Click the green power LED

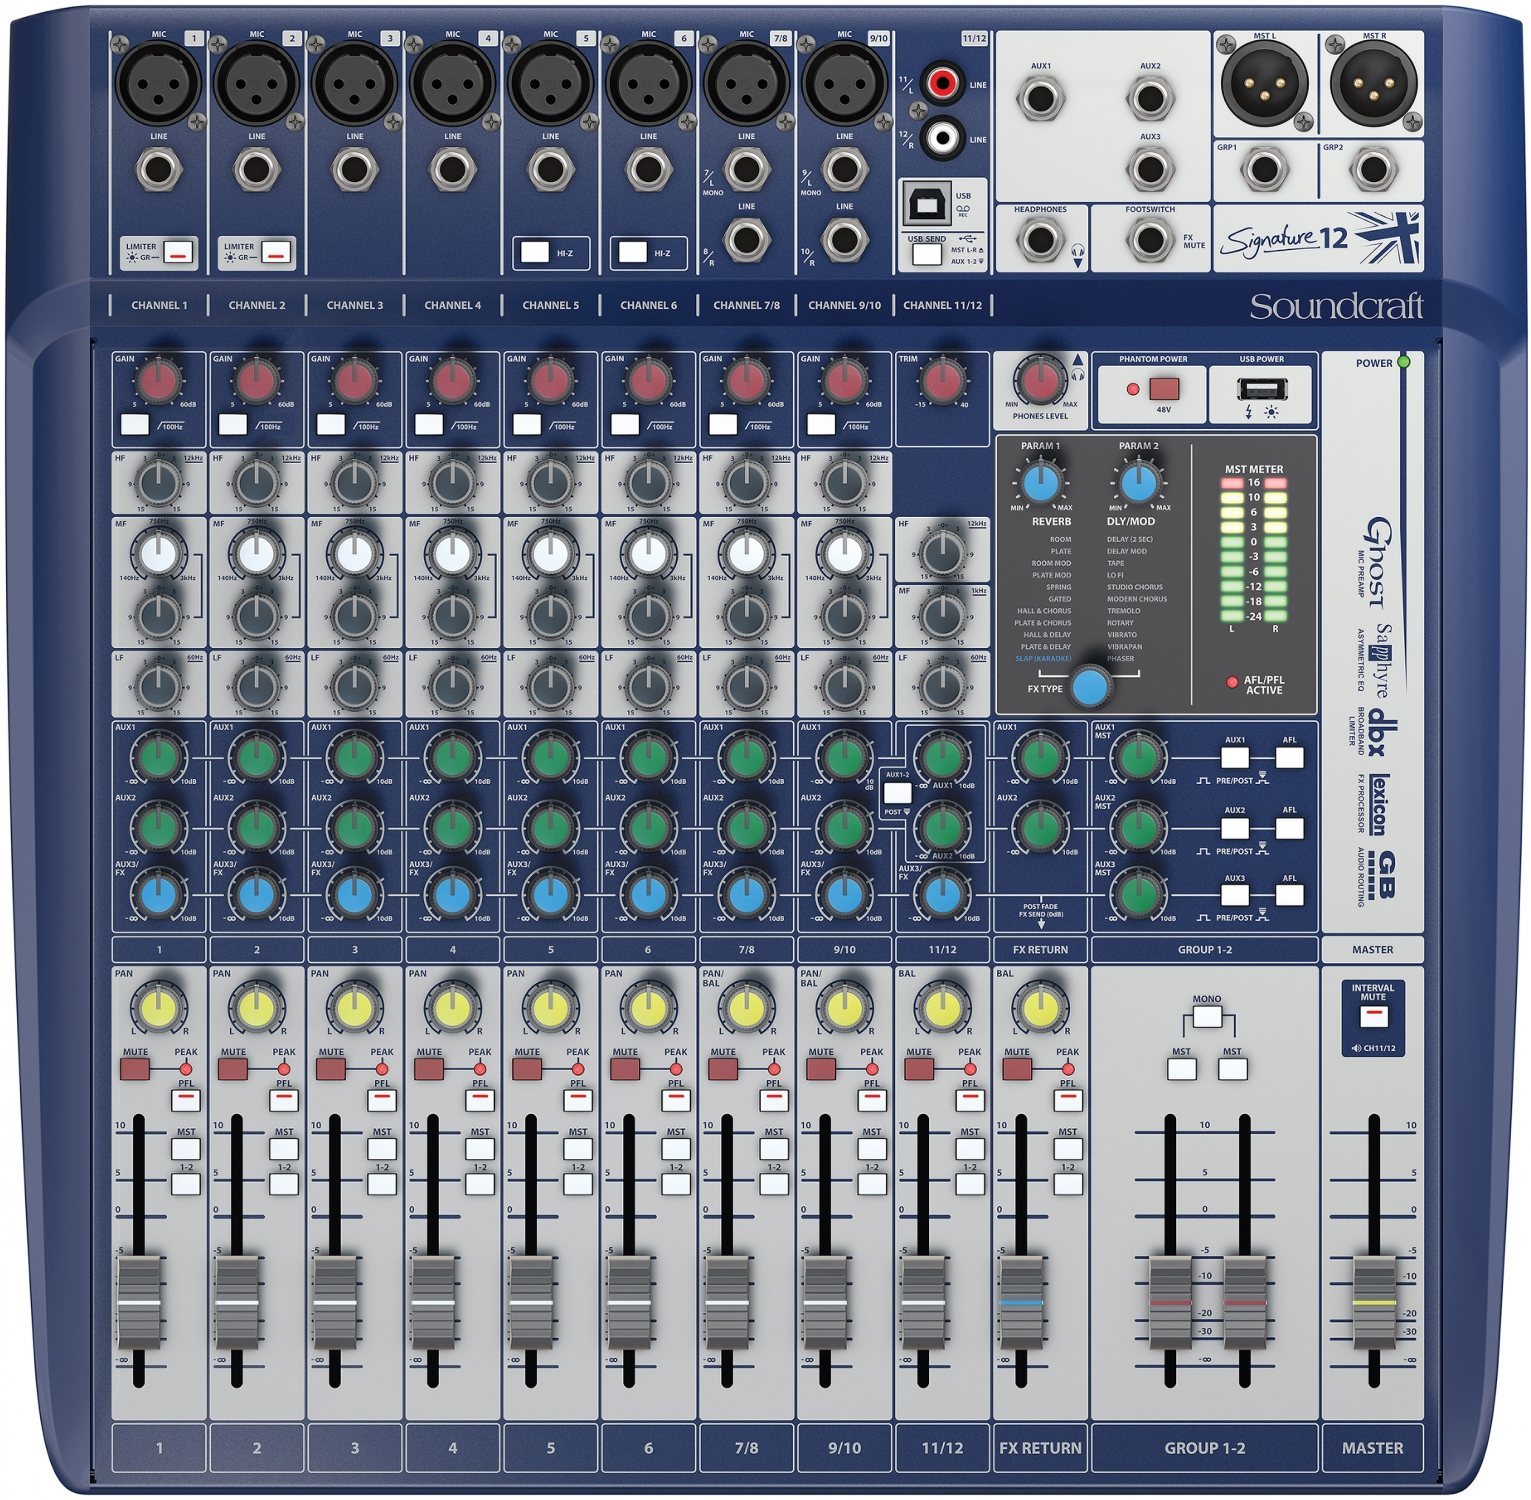pos(1403,362)
